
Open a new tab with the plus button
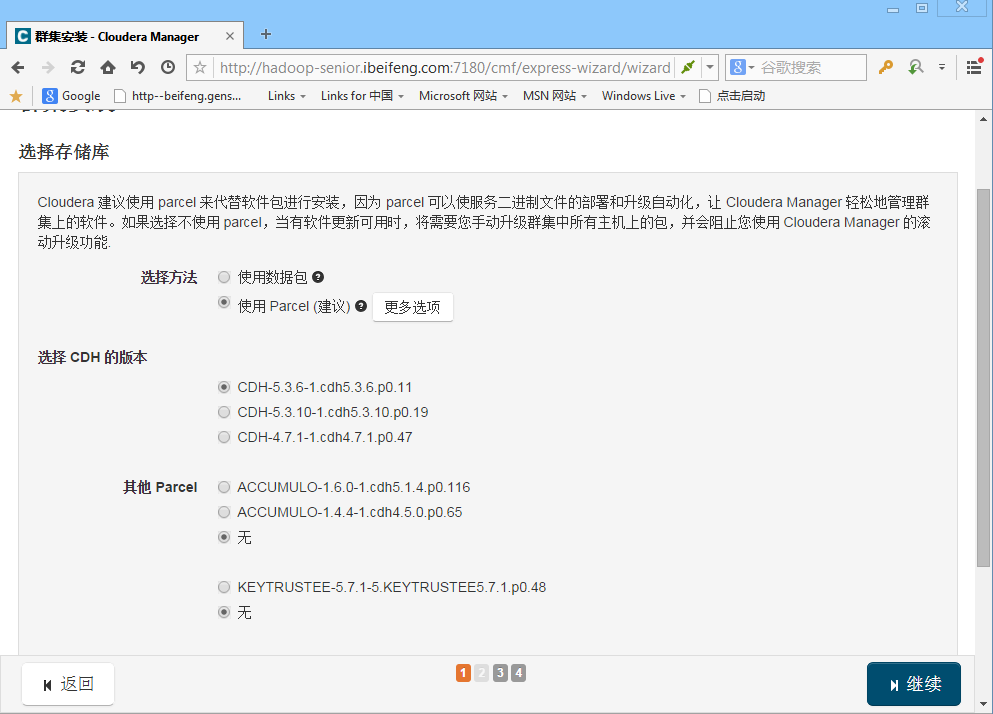click(266, 34)
